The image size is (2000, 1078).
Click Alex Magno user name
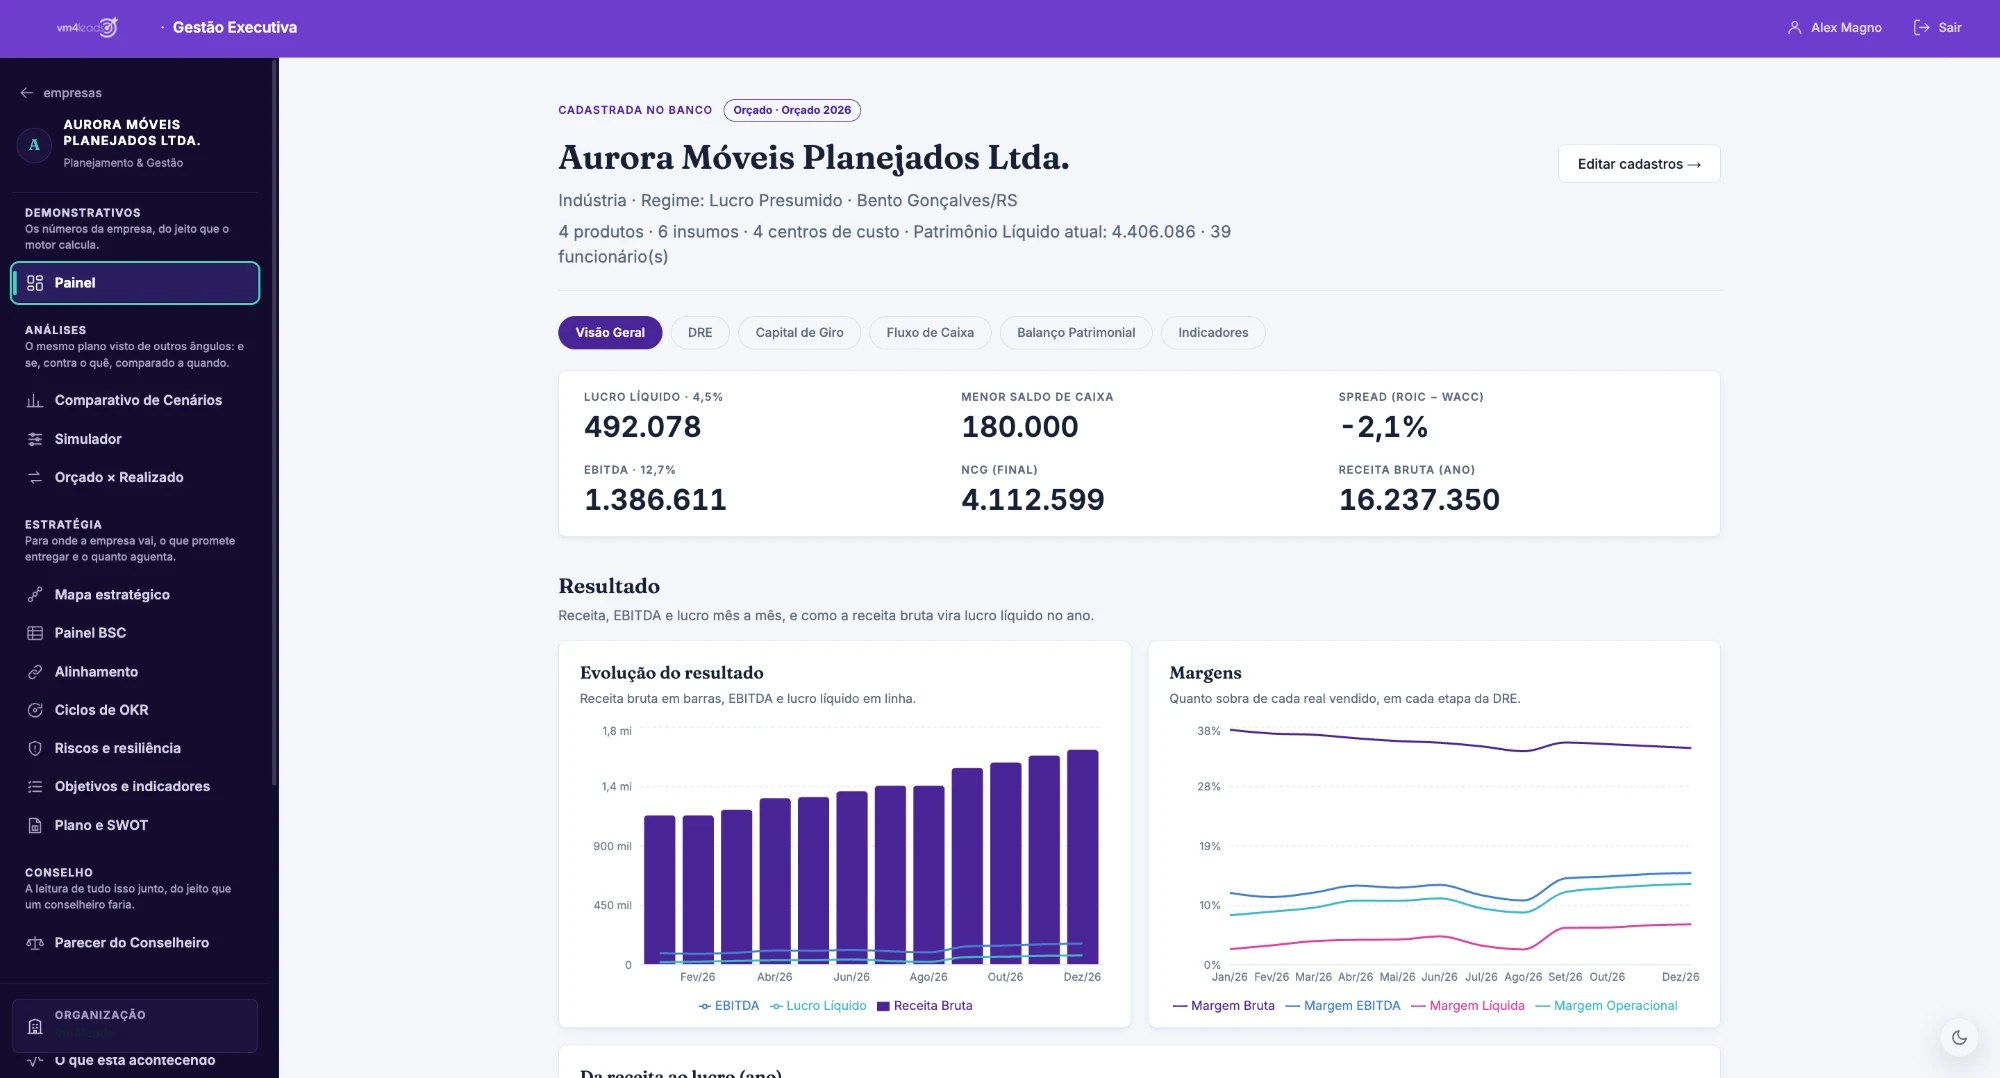tap(1846, 28)
